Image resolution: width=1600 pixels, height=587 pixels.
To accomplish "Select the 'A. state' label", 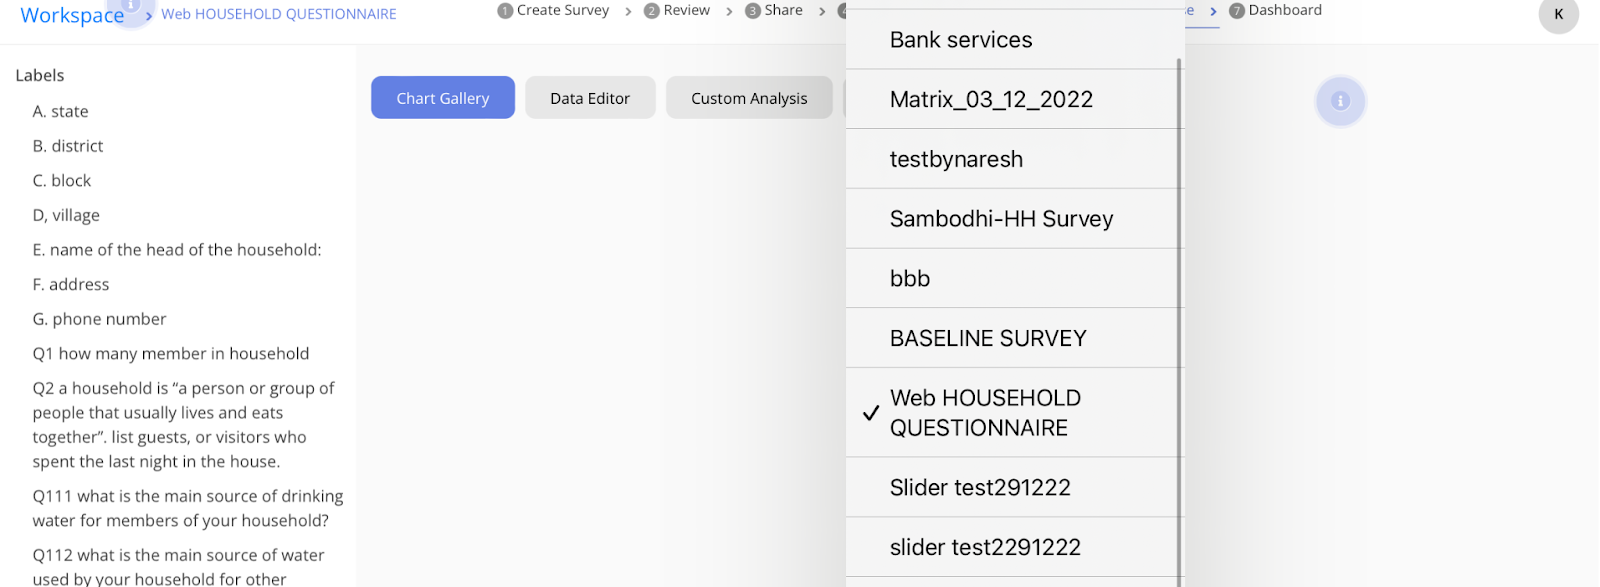I will pos(60,111).
